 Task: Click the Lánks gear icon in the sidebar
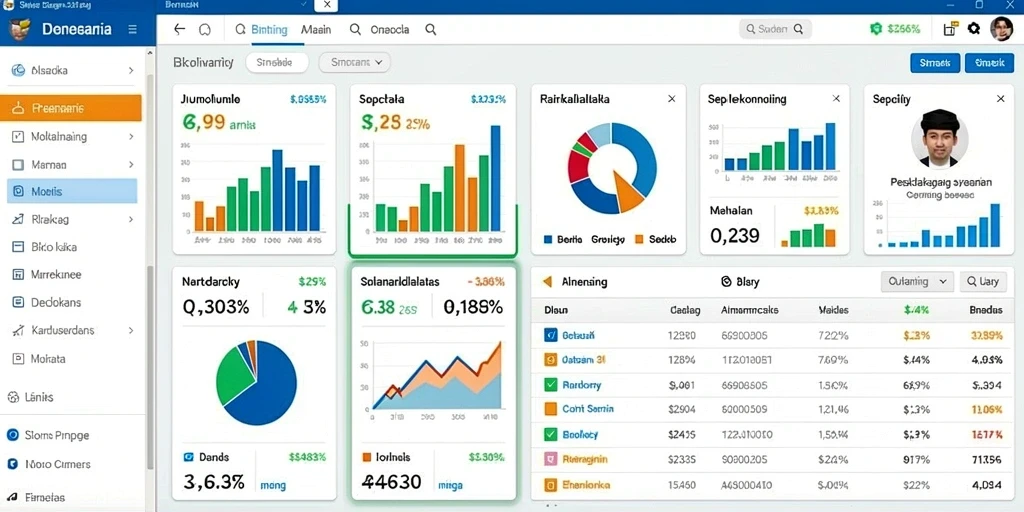(x=12, y=397)
